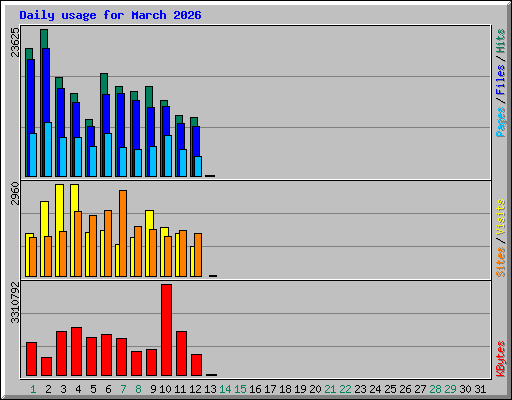Click day 7 on the x-axis

(x=123, y=389)
